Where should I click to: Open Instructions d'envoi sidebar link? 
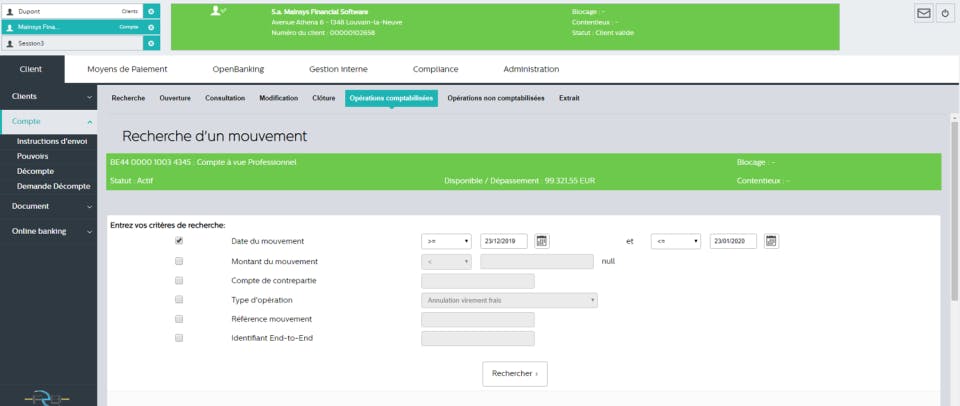pyautogui.click(x=52, y=141)
